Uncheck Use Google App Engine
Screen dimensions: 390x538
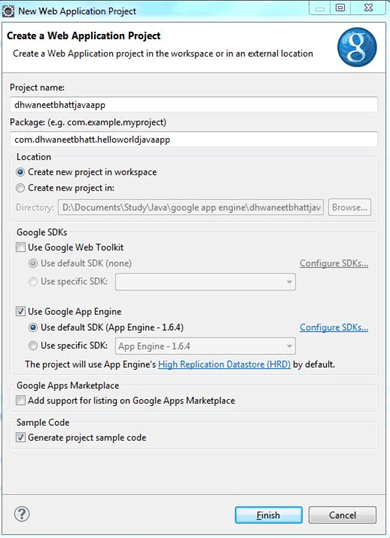point(21,311)
